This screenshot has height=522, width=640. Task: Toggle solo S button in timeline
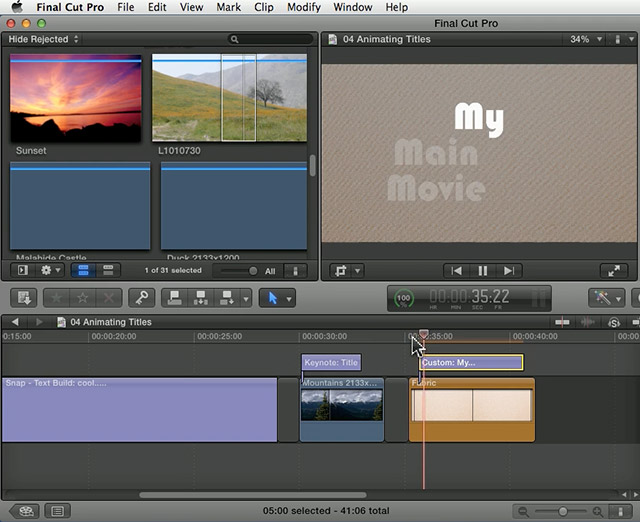tap(614, 323)
